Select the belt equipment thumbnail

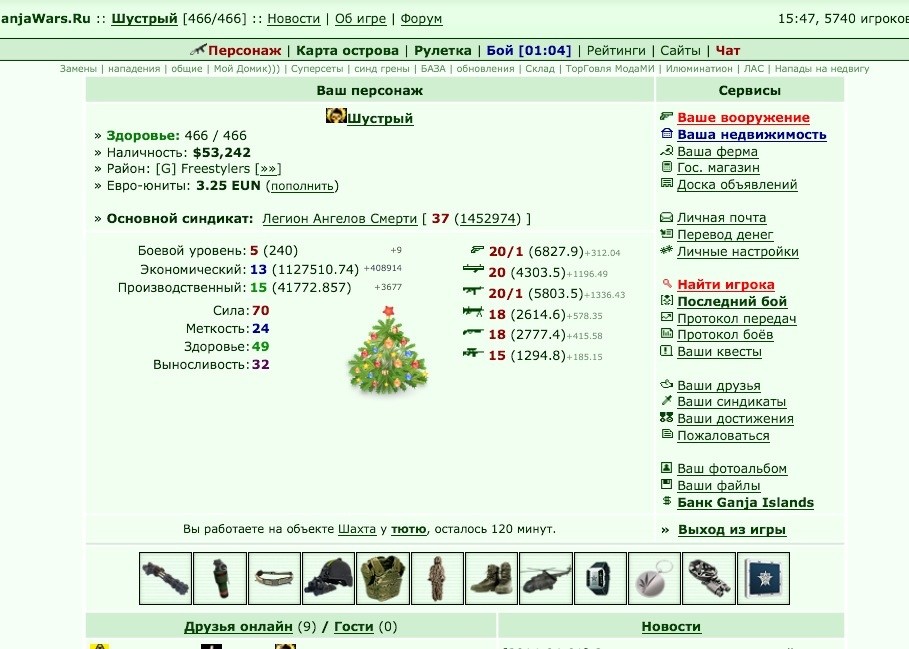click(x=274, y=578)
